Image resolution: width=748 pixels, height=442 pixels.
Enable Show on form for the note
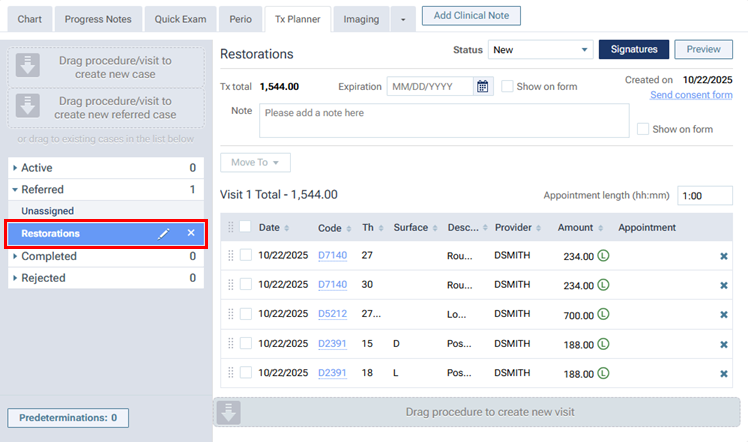[643, 129]
